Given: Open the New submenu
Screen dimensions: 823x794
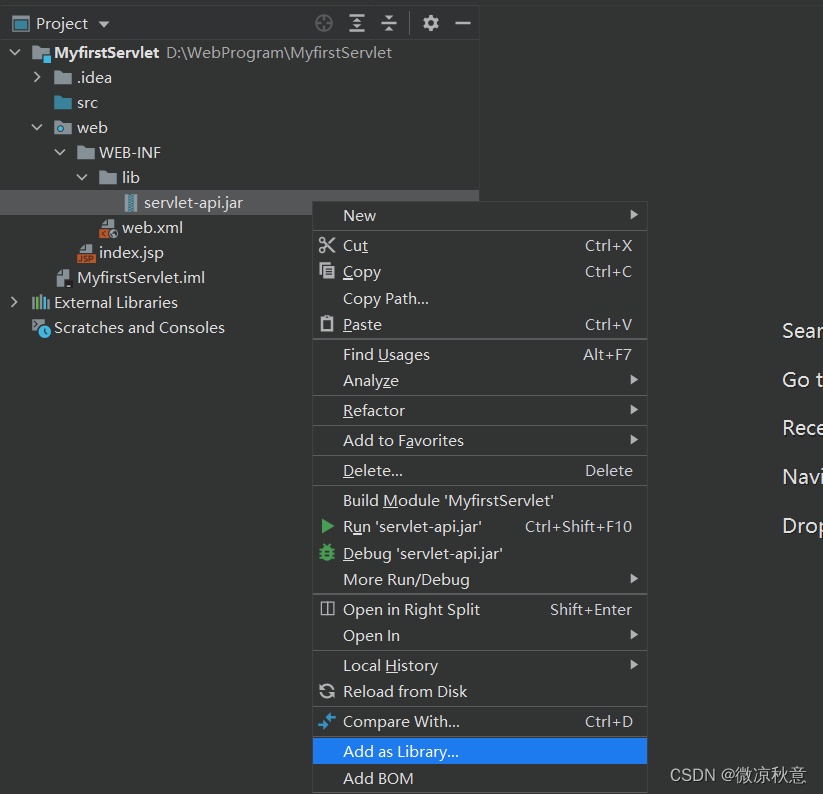Looking at the screenshot, I should pyautogui.click(x=360, y=215).
